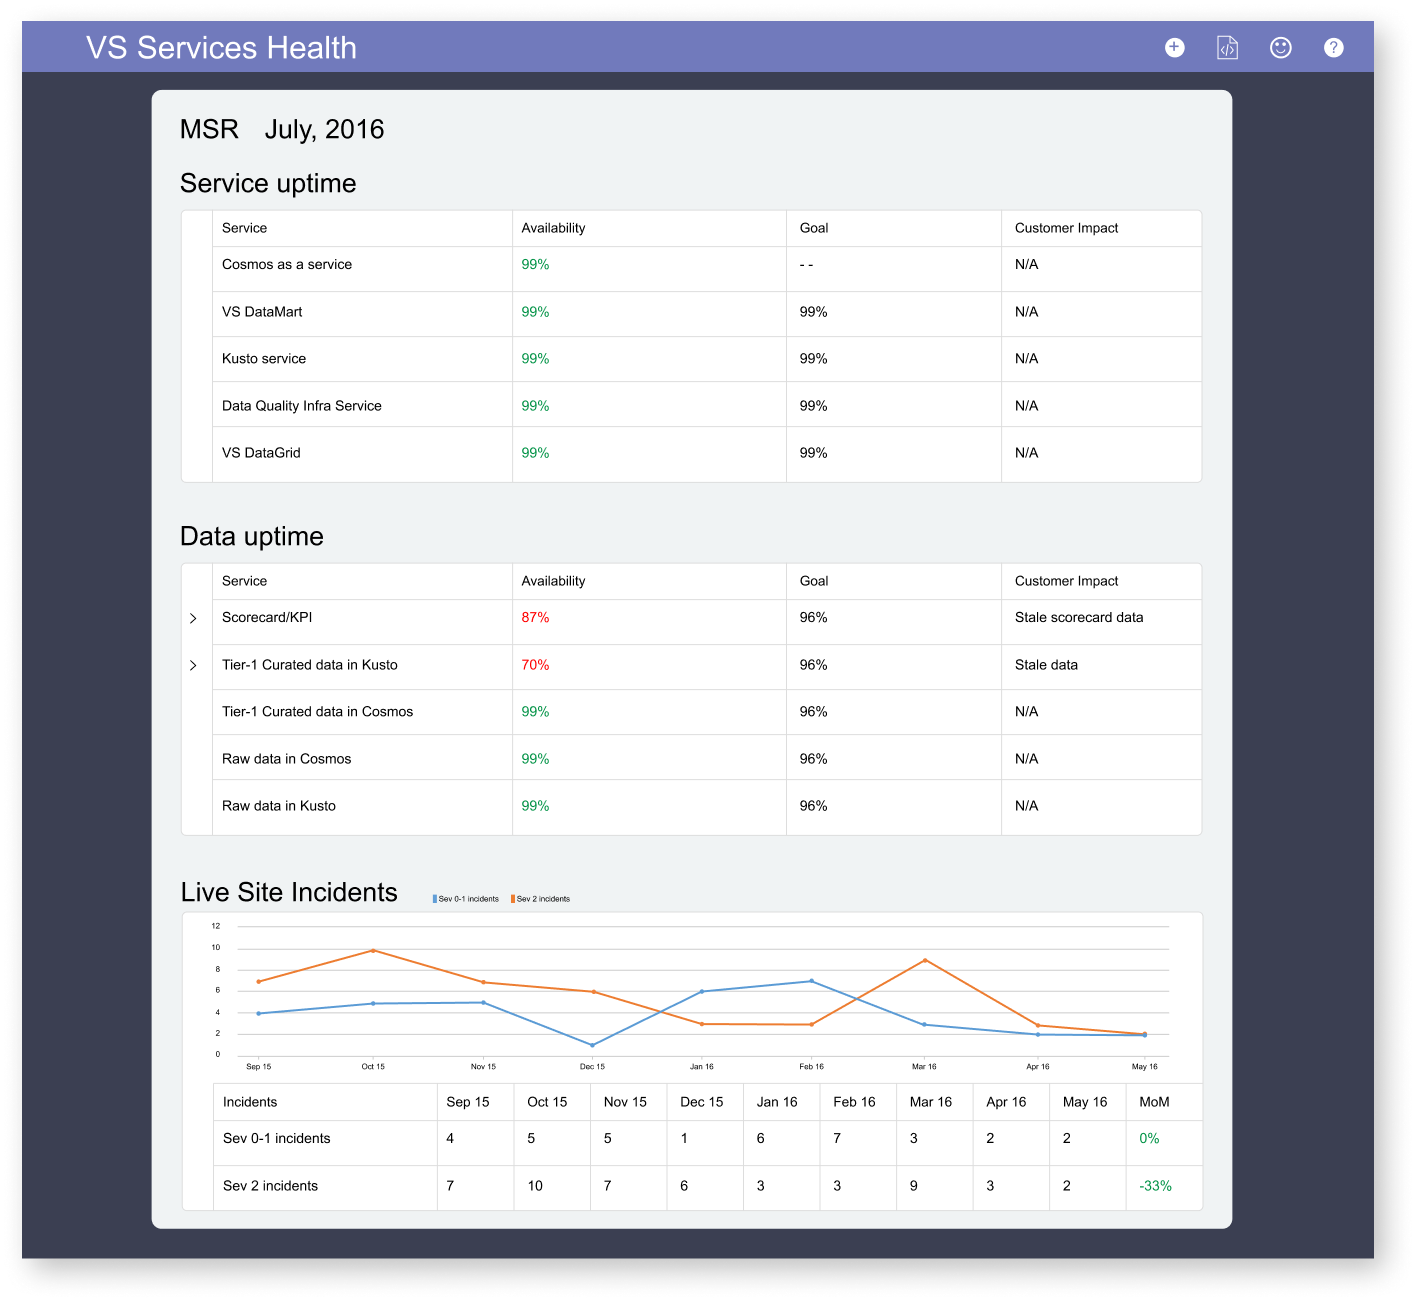Click the Dec 15 blue low point on chart
The image size is (1416, 1302).
point(592,1045)
